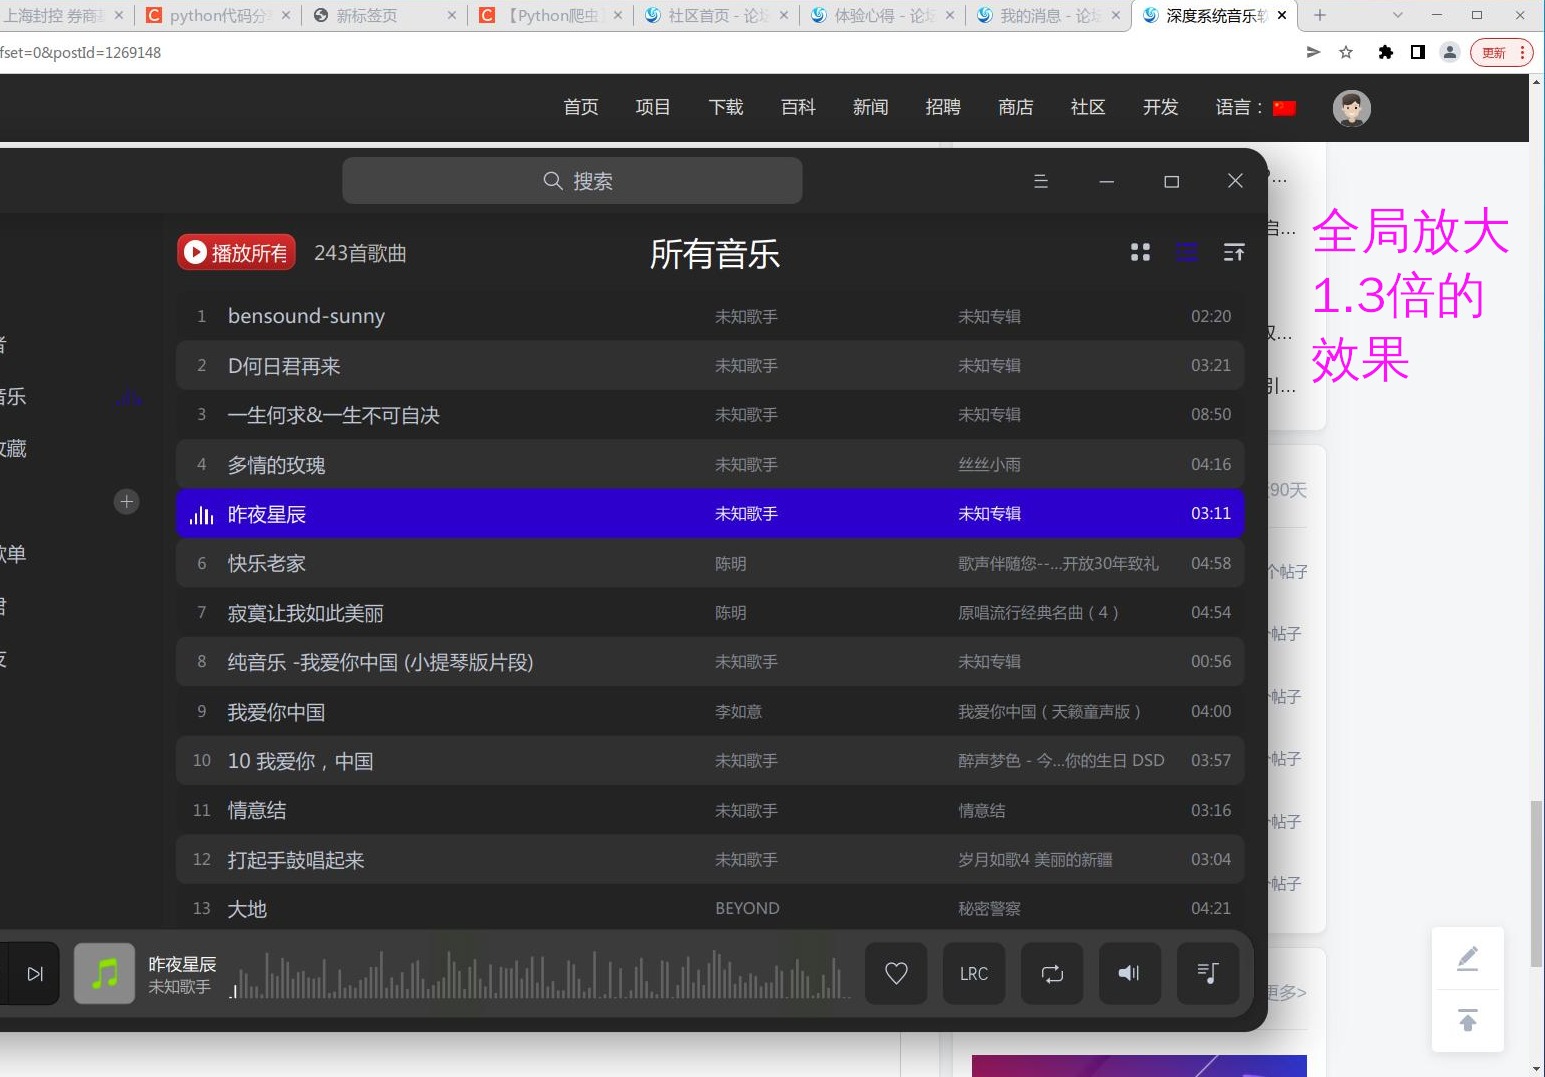The height and width of the screenshot is (1077, 1545).
Task: Click the 播放所有 button
Action: click(236, 252)
